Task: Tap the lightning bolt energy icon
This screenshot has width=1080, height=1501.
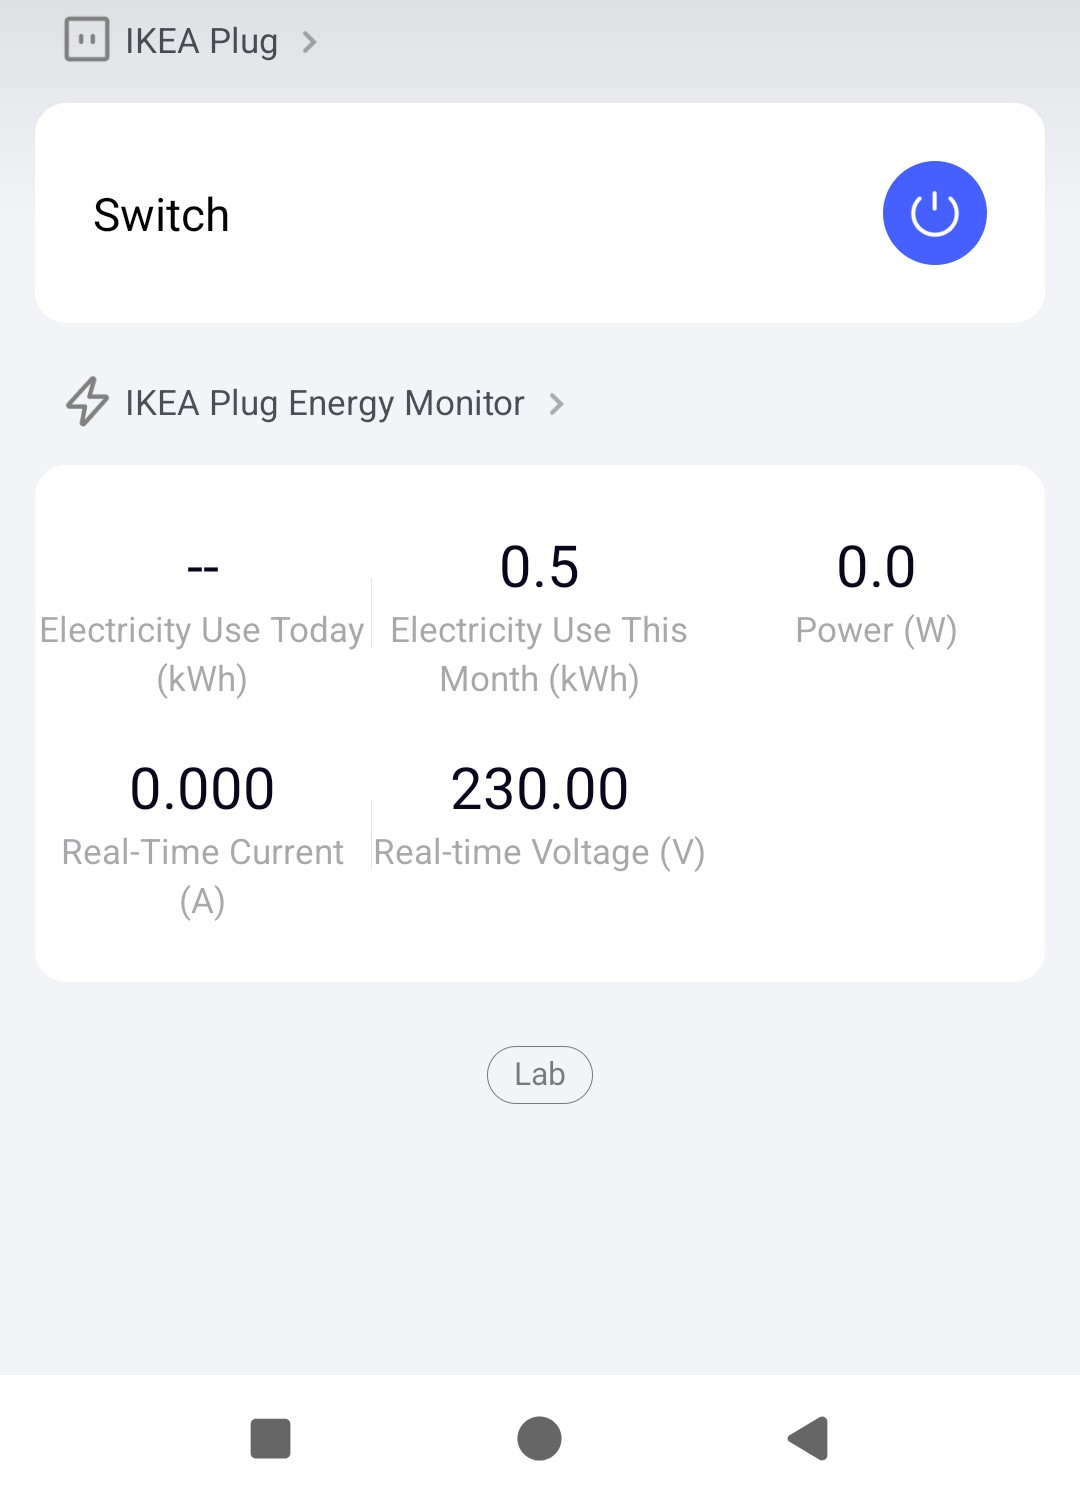Action: click(87, 402)
